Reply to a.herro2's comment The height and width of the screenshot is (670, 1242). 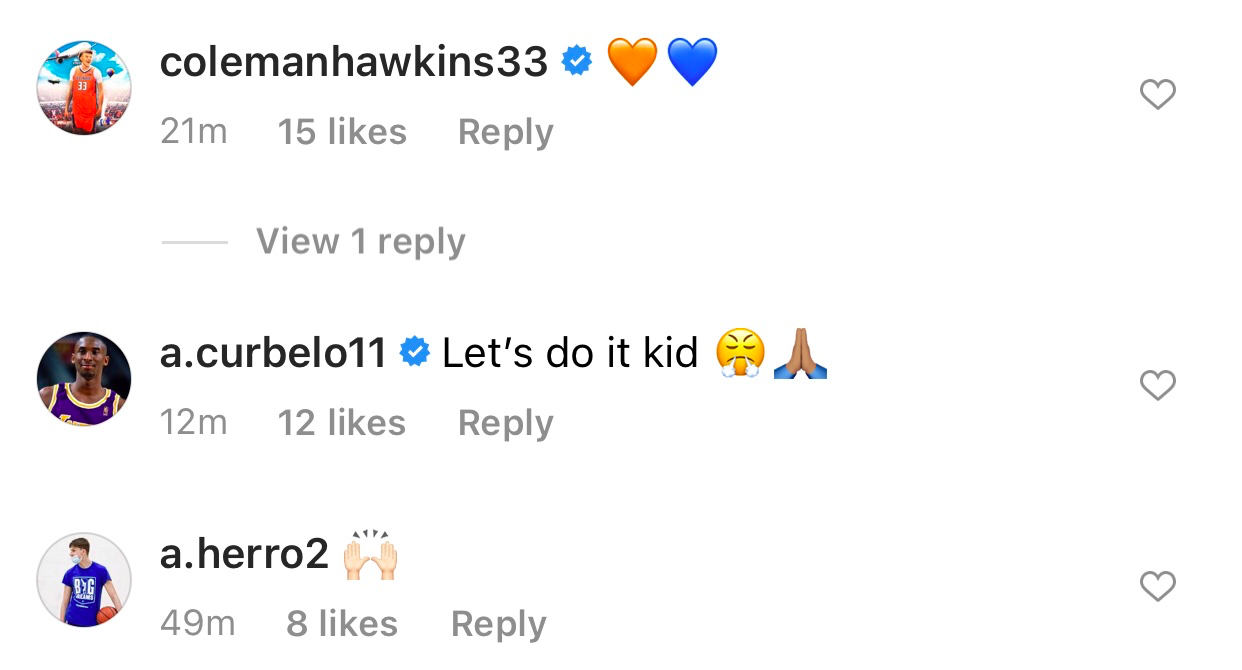pyautogui.click(x=498, y=625)
